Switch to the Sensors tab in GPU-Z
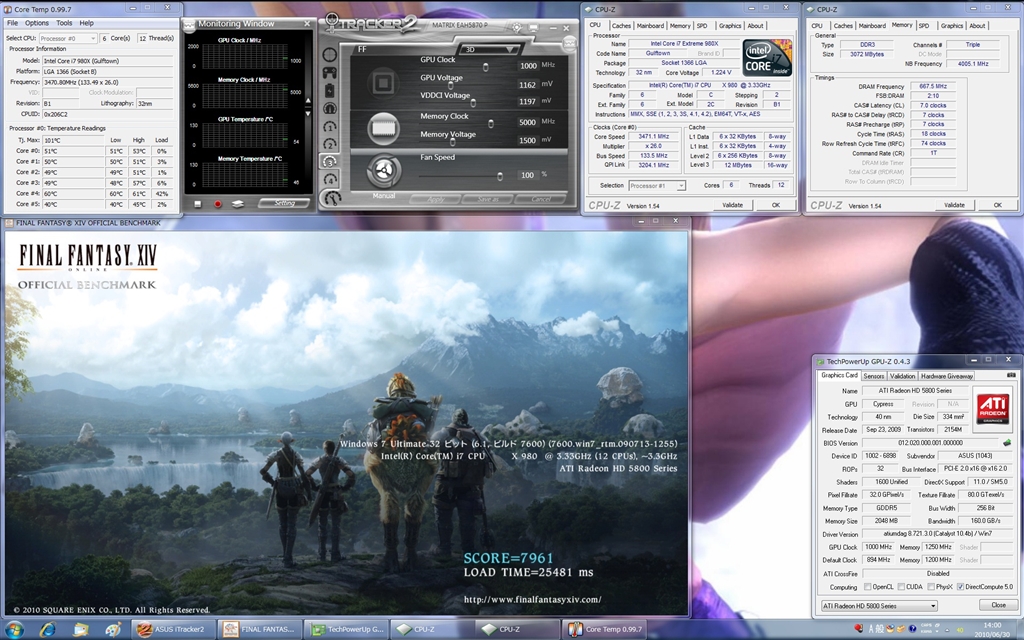The image size is (1024, 640). pyautogui.click(x=874, y=376)
